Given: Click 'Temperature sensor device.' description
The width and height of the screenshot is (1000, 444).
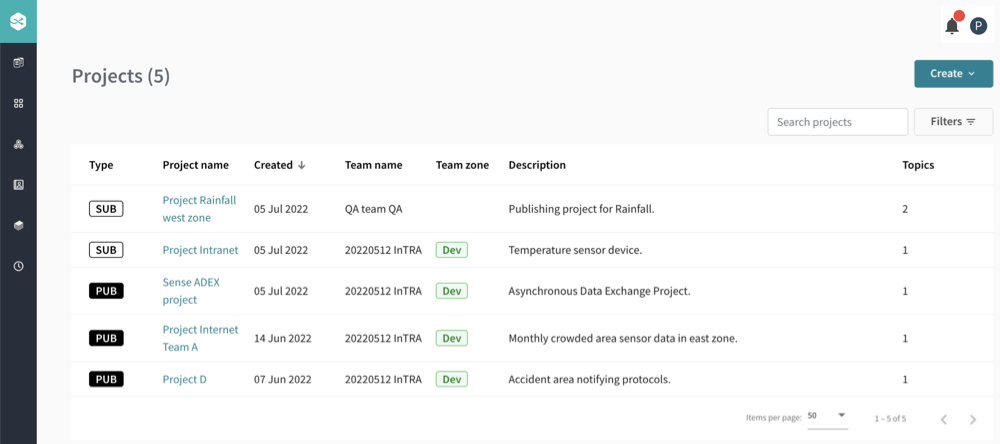Looking at the screenshot, I should click(575, 250).
